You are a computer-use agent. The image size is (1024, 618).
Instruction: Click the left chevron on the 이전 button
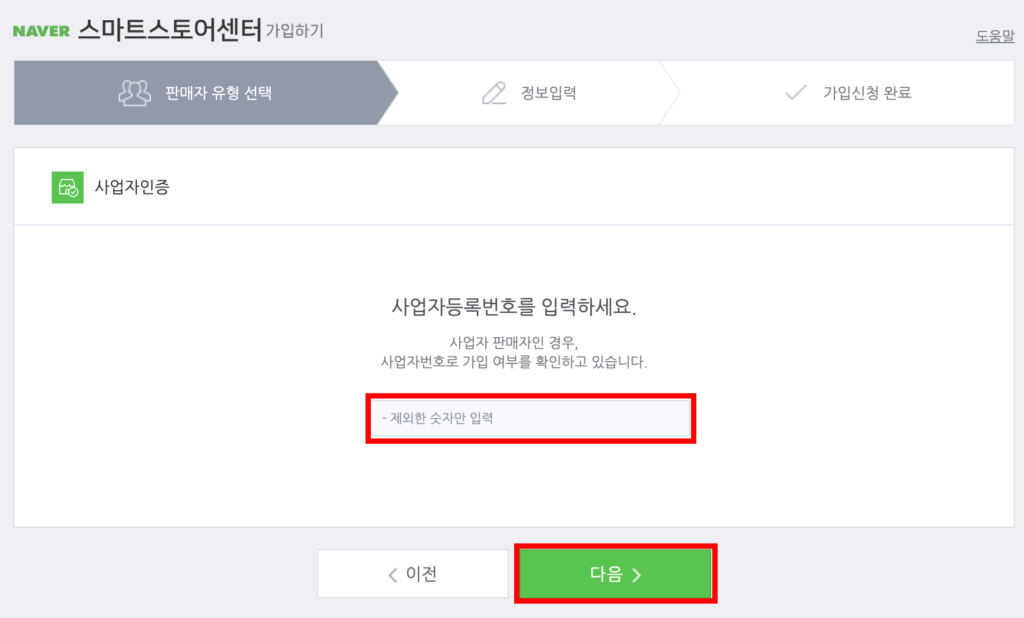393,575
